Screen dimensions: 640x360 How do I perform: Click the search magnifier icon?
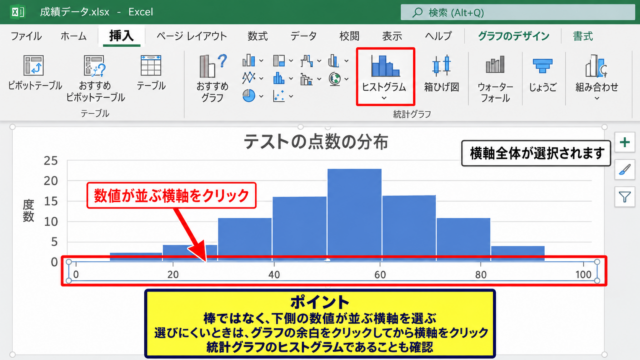(417, 13)
